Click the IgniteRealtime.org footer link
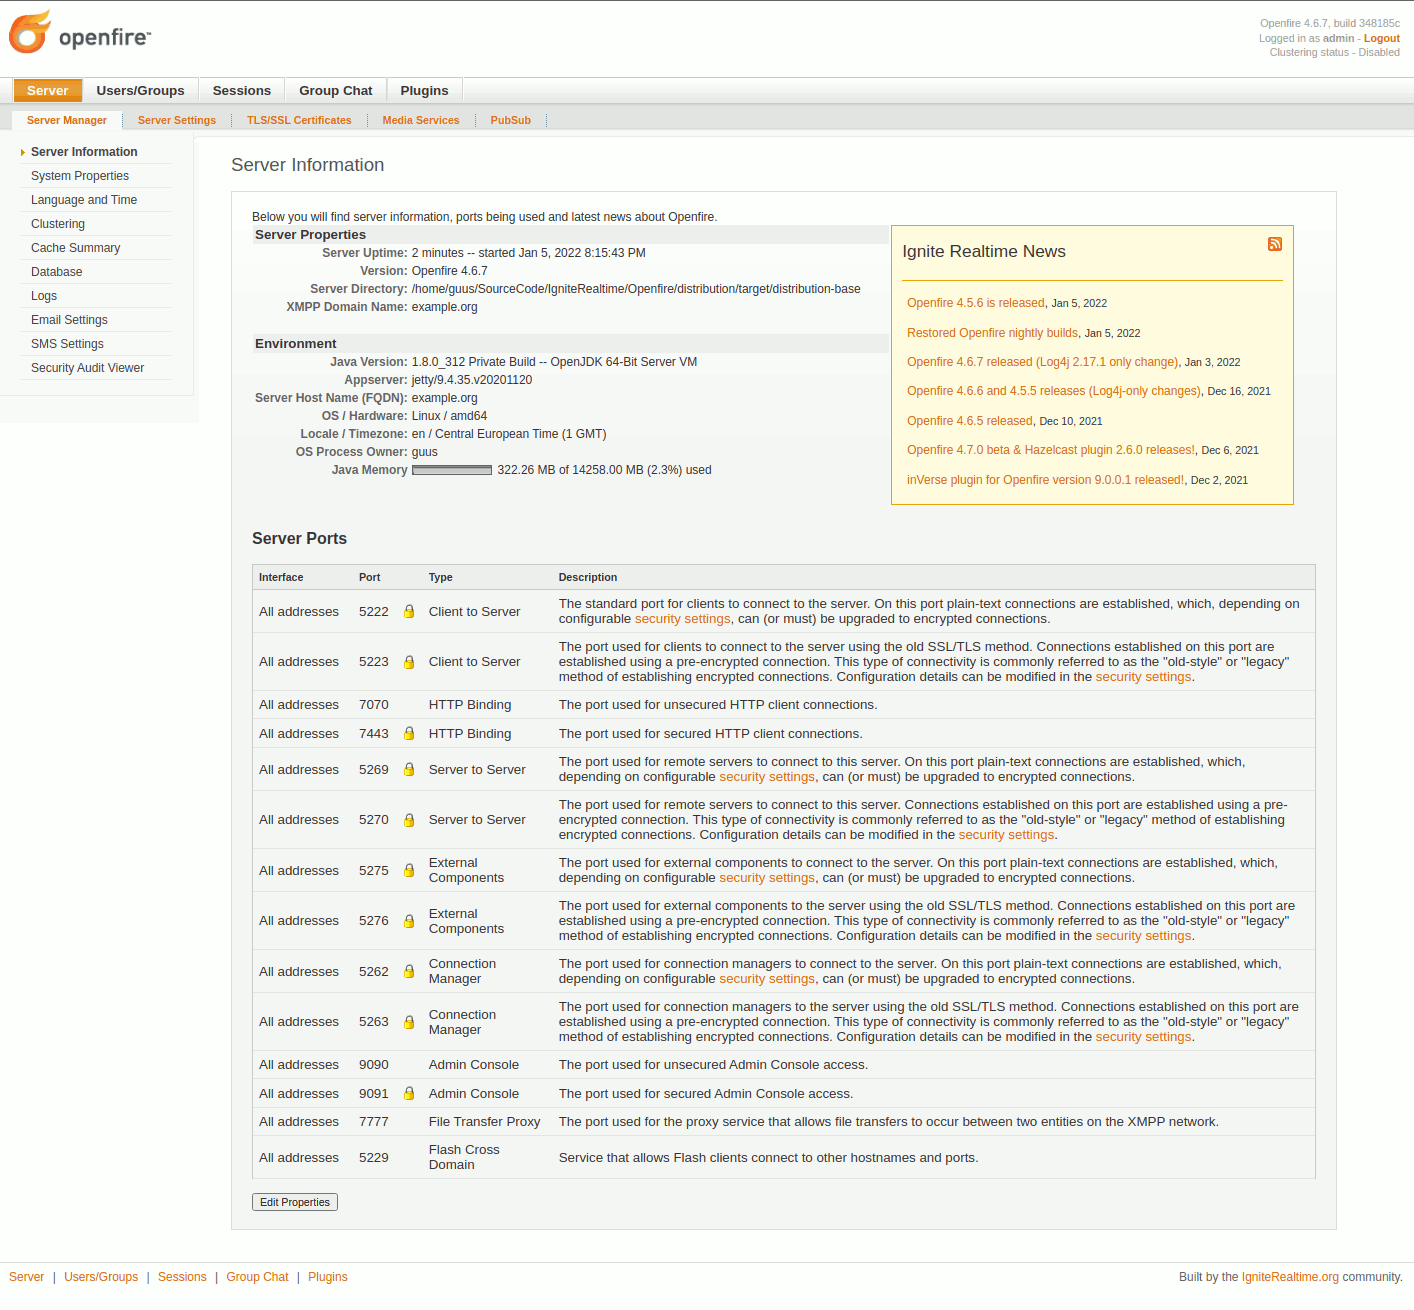The image size is (1414, 1310). pos(1290,1277)
